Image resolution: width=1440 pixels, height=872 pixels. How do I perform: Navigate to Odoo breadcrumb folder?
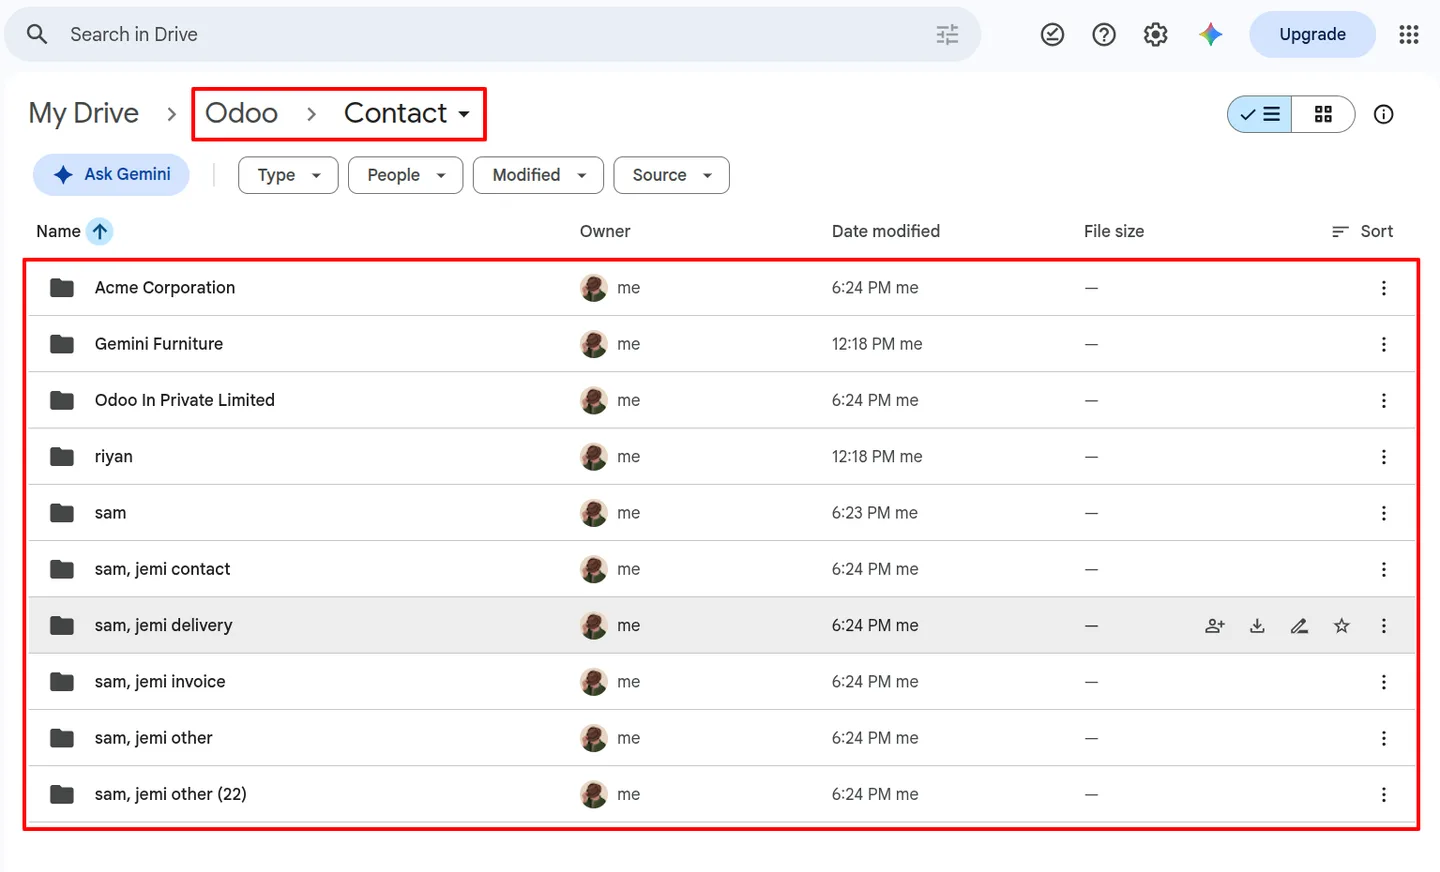click(241, 114)
